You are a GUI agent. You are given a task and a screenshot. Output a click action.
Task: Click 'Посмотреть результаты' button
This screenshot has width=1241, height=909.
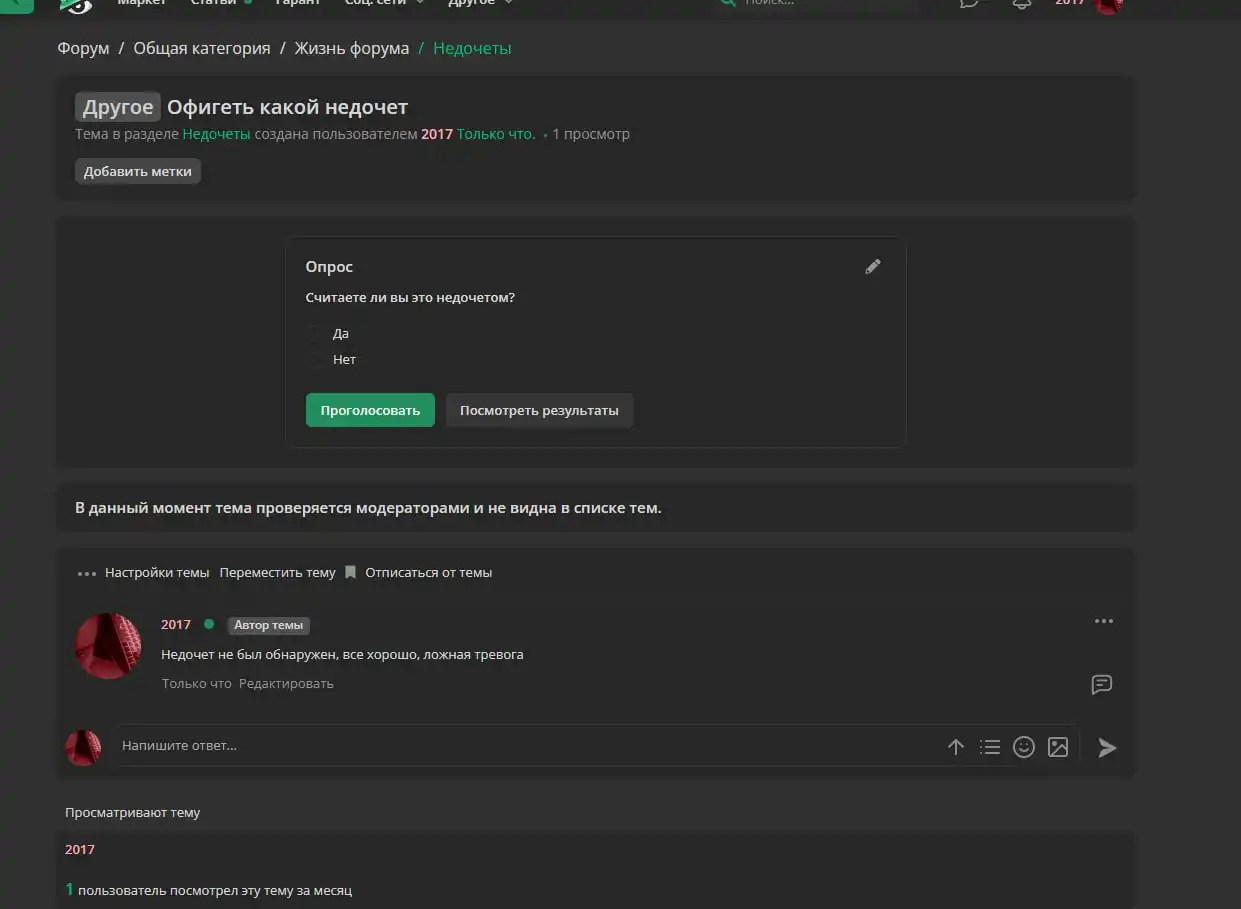[539, 410]
